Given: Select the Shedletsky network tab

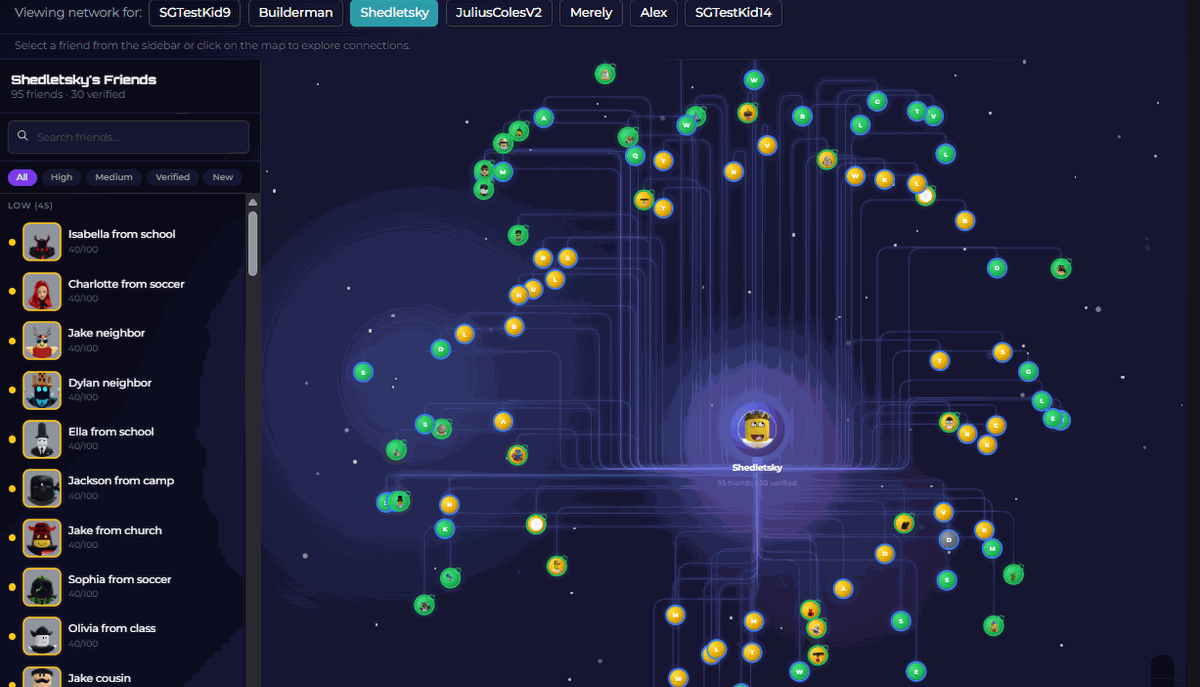Looking at the screenshot, I should click(394, 13).
